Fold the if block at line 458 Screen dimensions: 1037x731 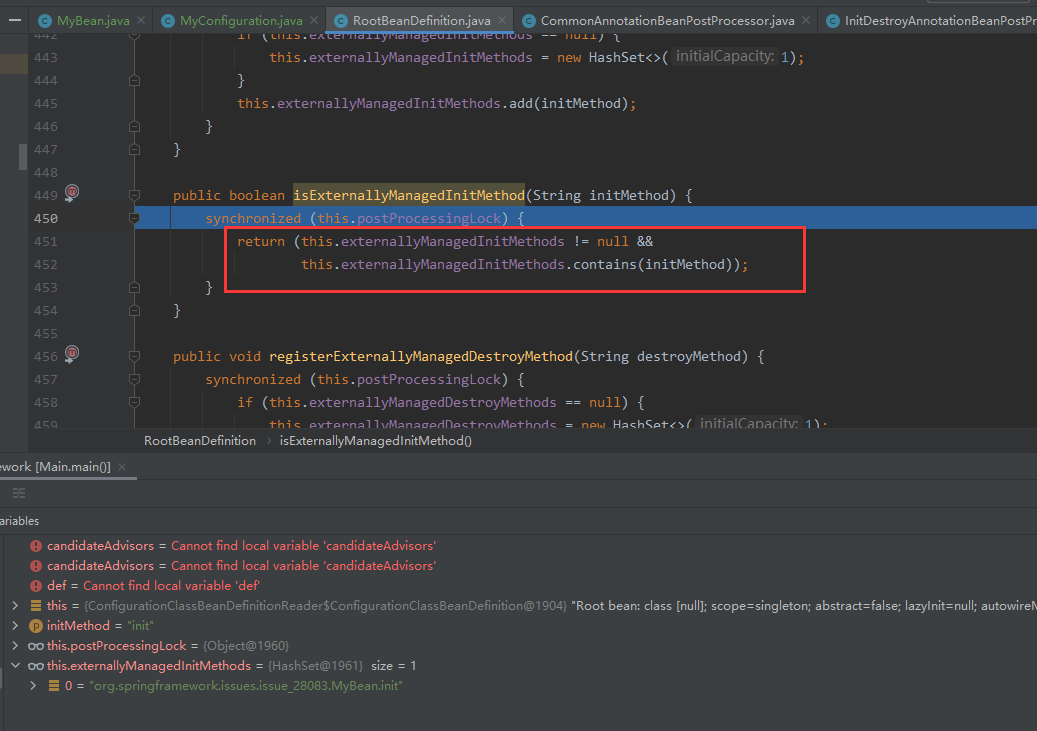tap(134, 402)
